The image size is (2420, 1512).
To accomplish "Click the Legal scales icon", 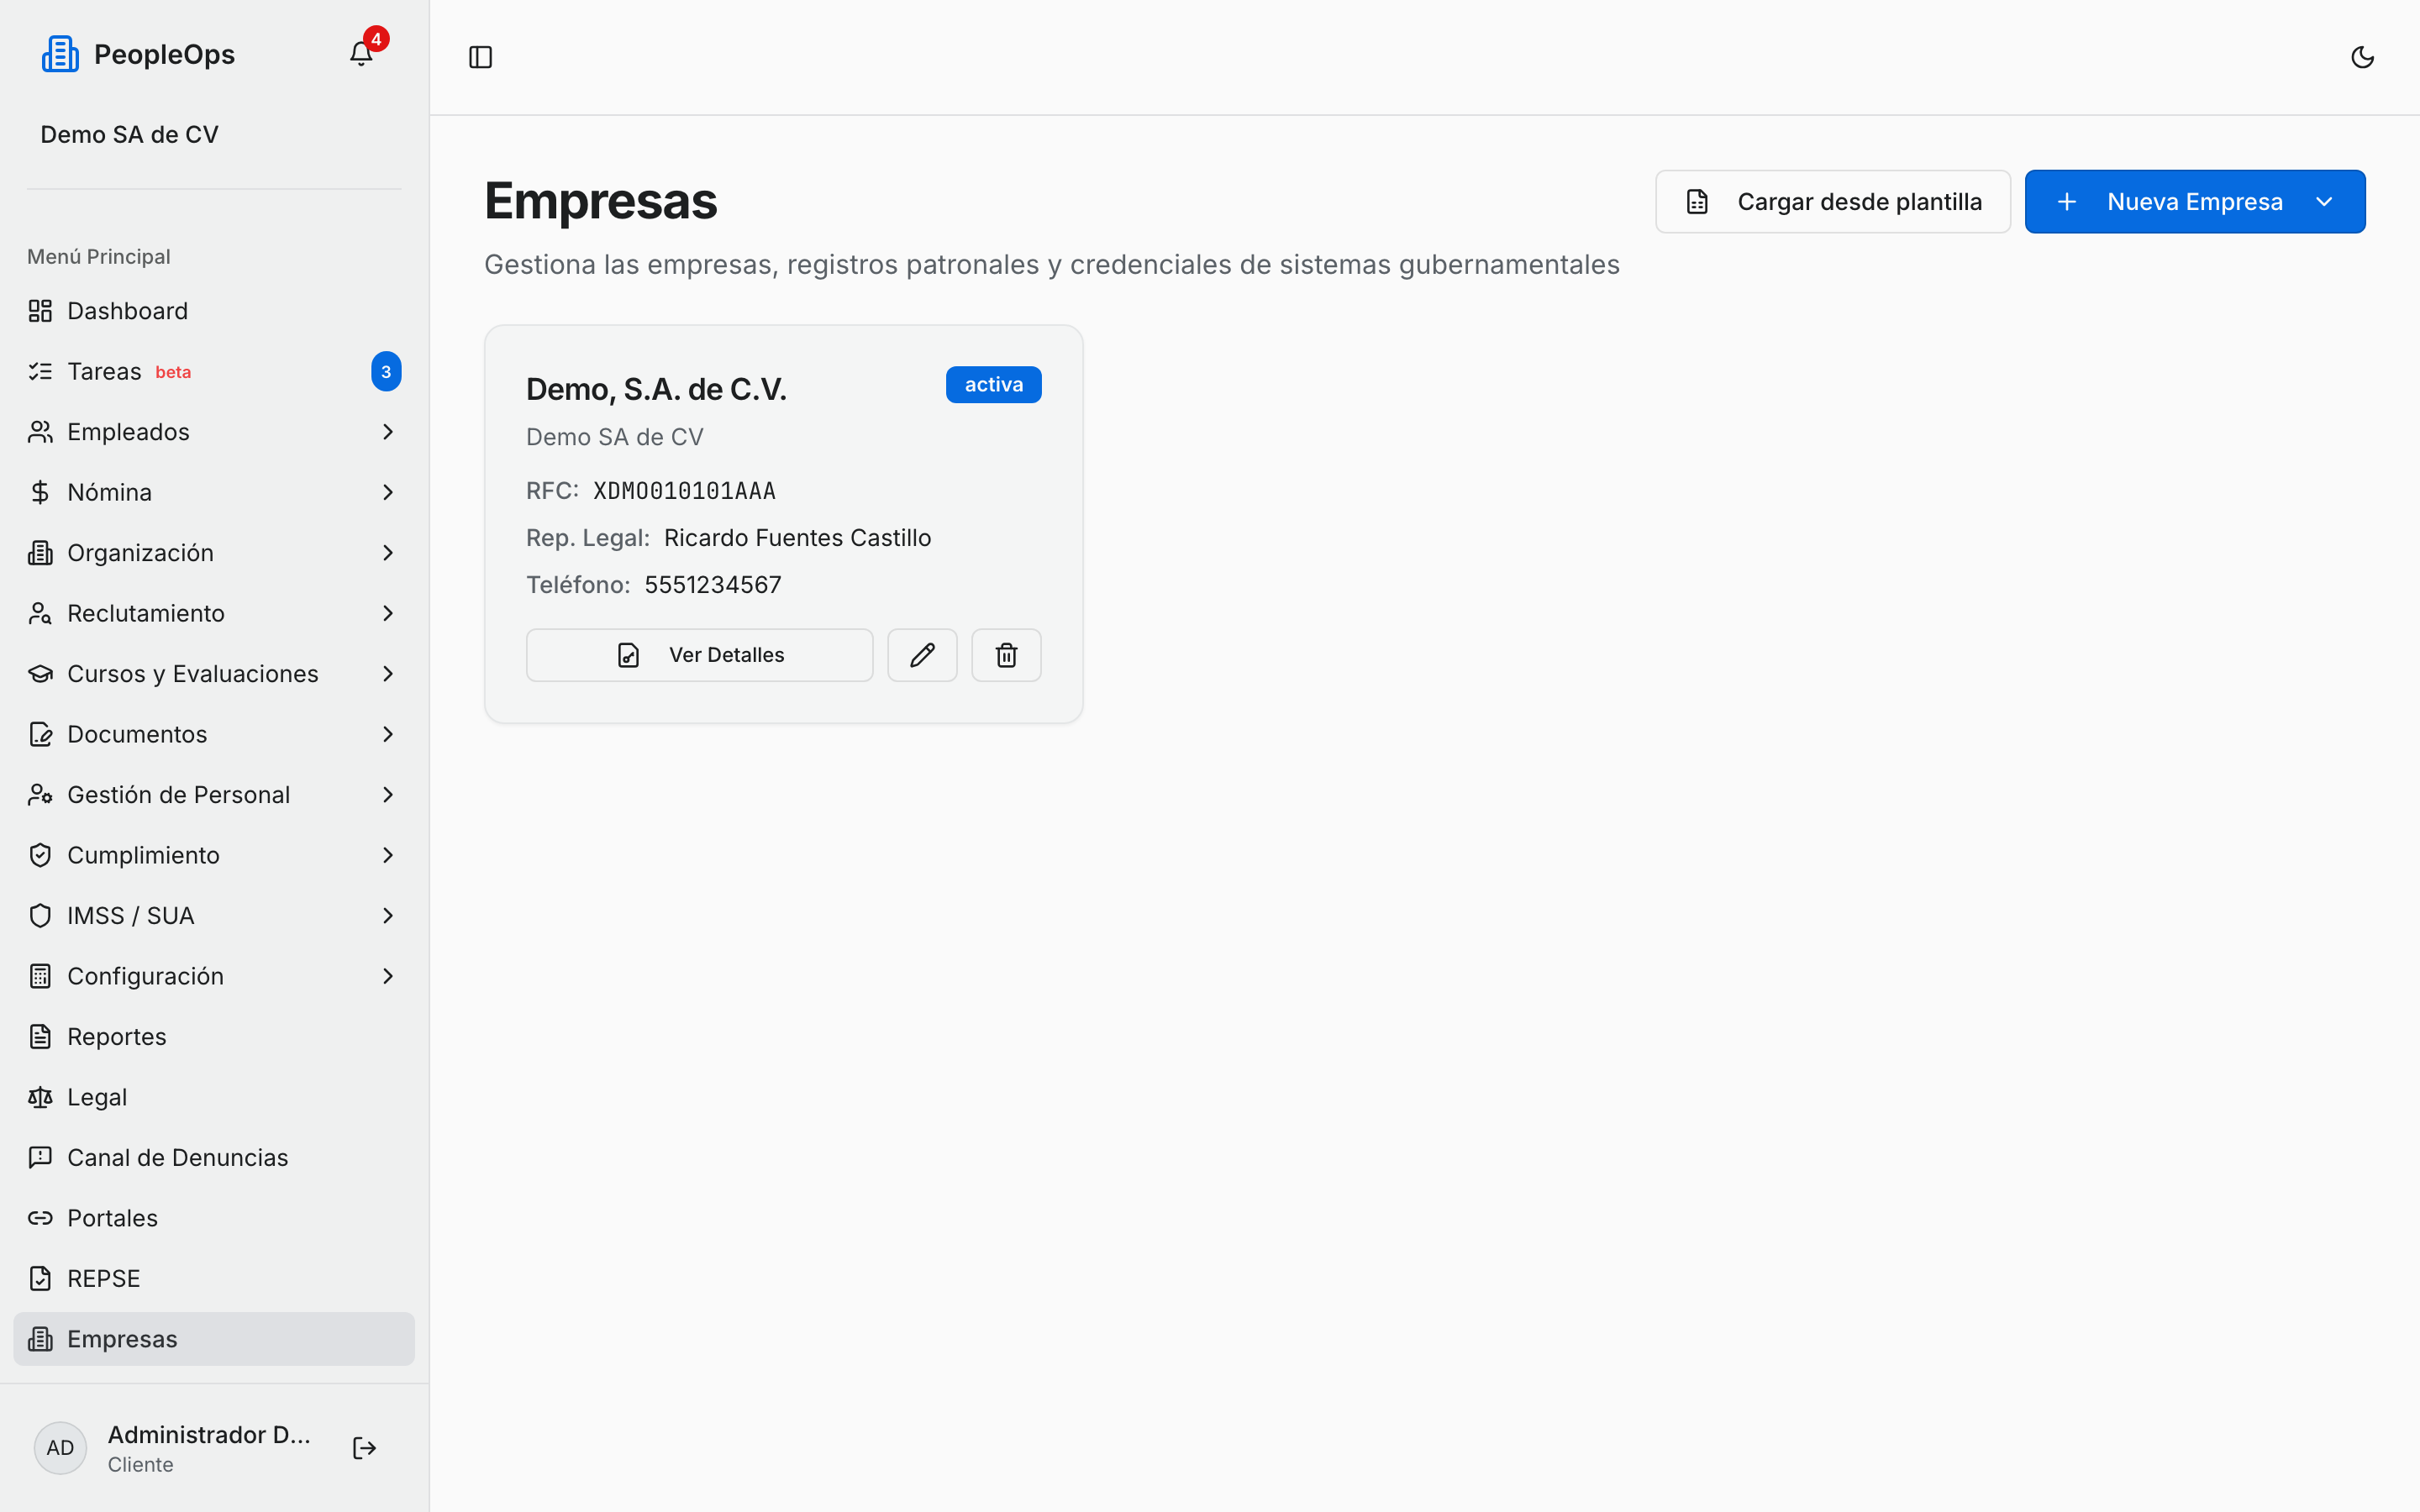I will click(x=40, y=1097).
